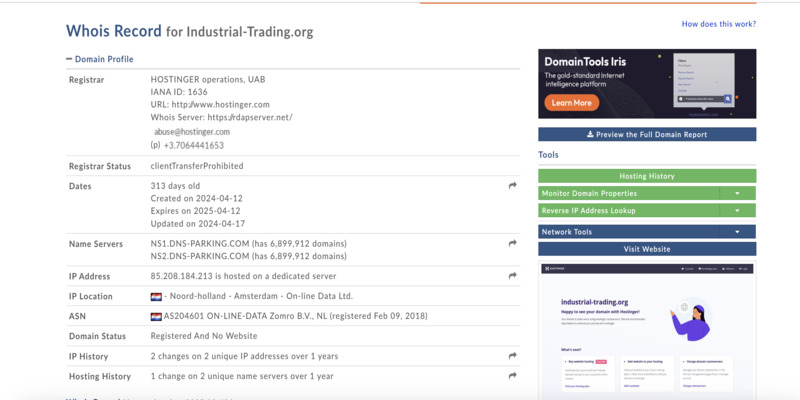
Task: Click 1 change on 2 unique name servers text
Action: click(x=242, y=376)
